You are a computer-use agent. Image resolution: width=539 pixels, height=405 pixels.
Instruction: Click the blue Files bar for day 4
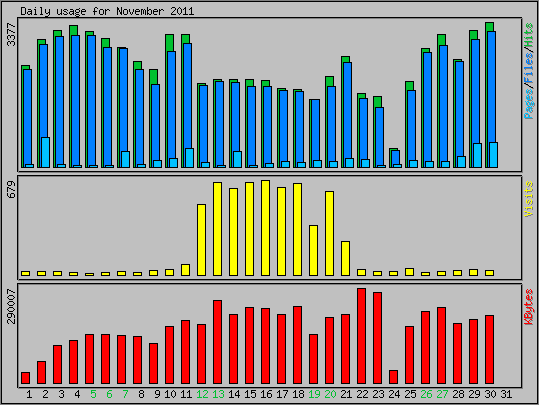pos(76,101)
